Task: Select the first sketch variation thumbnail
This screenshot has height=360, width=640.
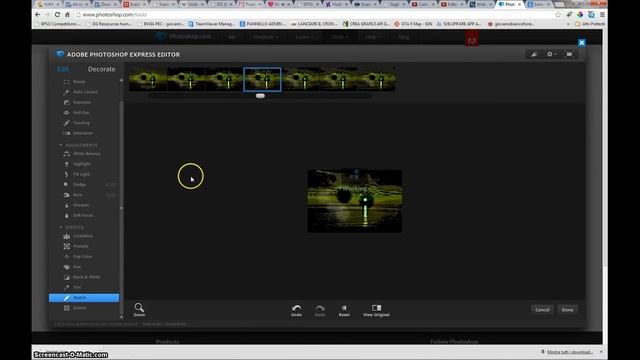Action: coord(148,80)
